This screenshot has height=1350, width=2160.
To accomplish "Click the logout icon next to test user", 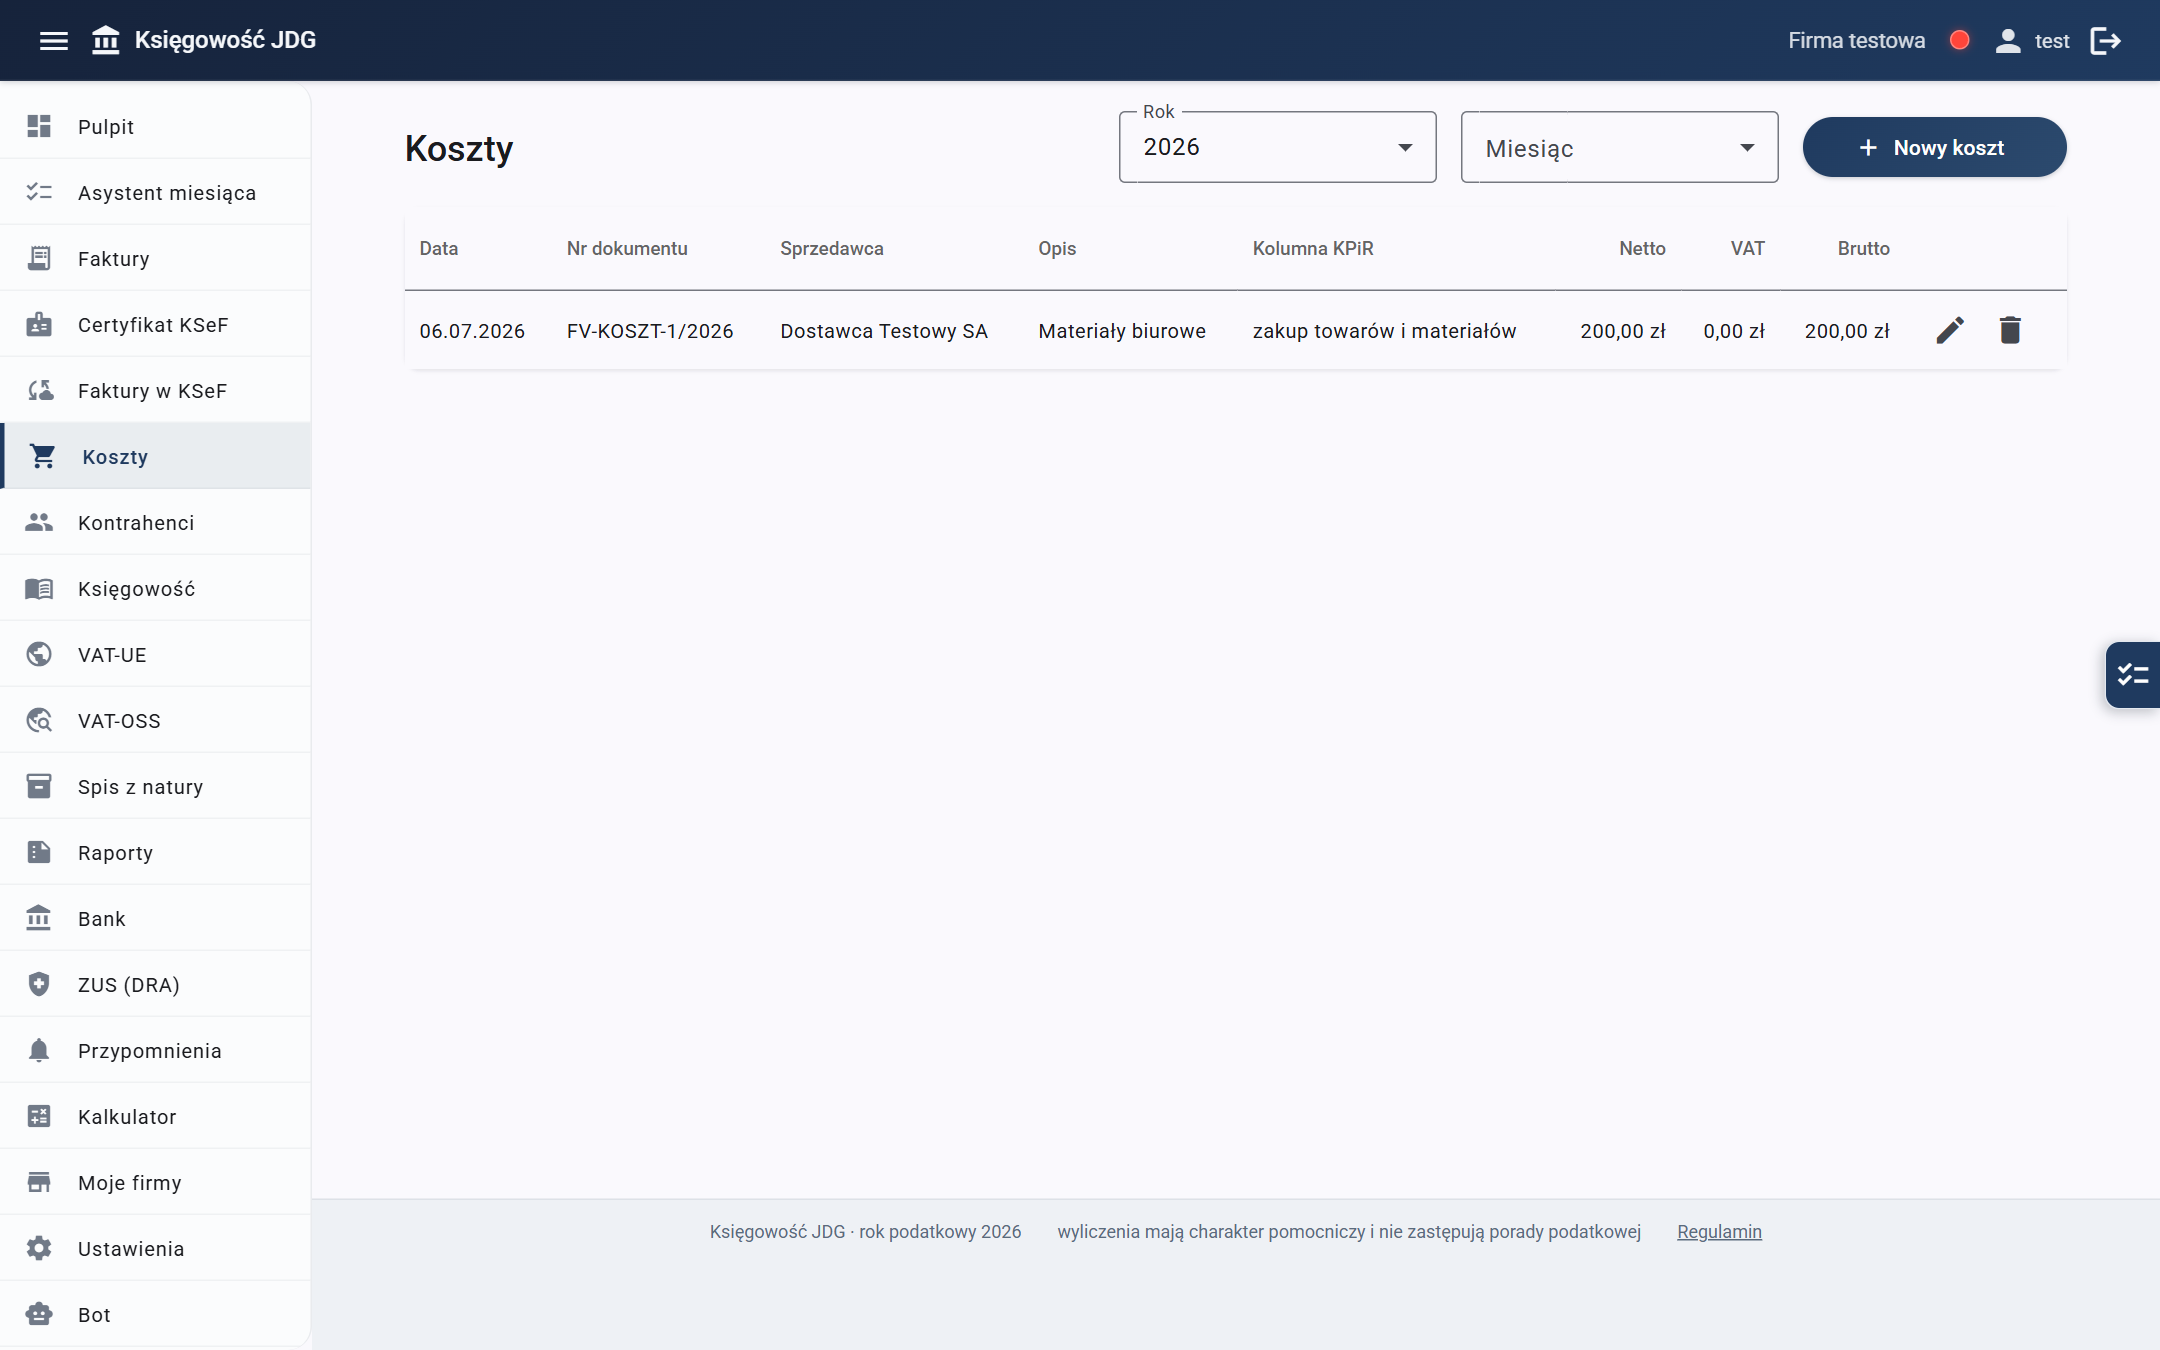I will (x=2105, y=41).
